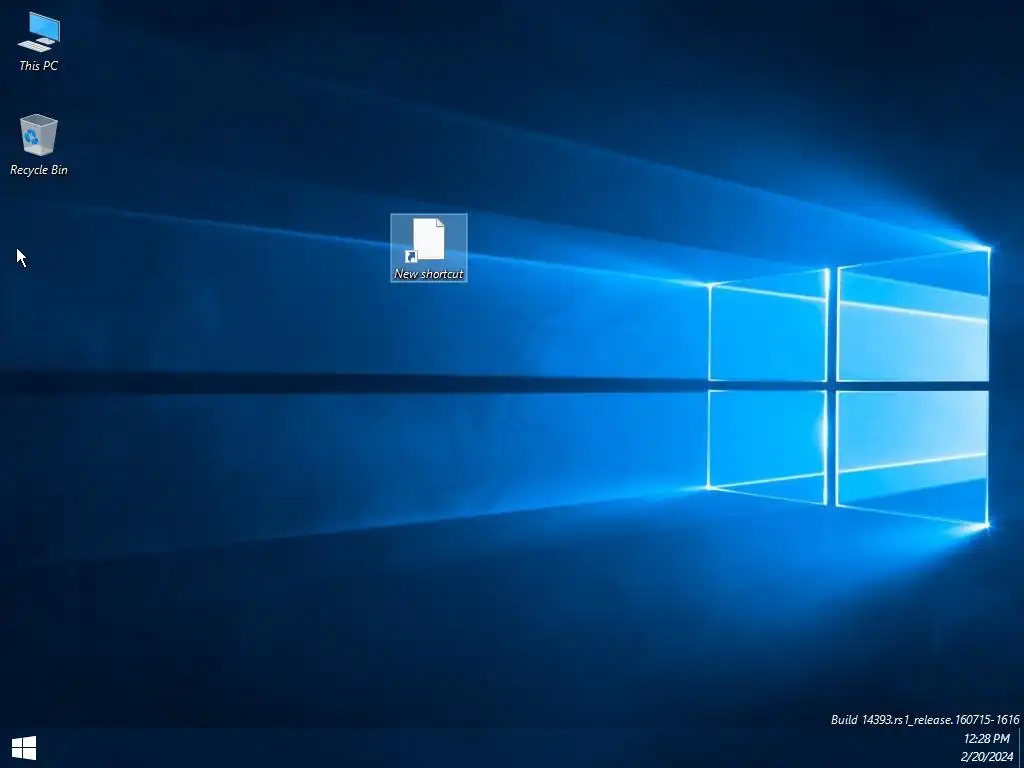Click the This PC label text
The height and width of the screenshot is (768, 1024).
39,65
